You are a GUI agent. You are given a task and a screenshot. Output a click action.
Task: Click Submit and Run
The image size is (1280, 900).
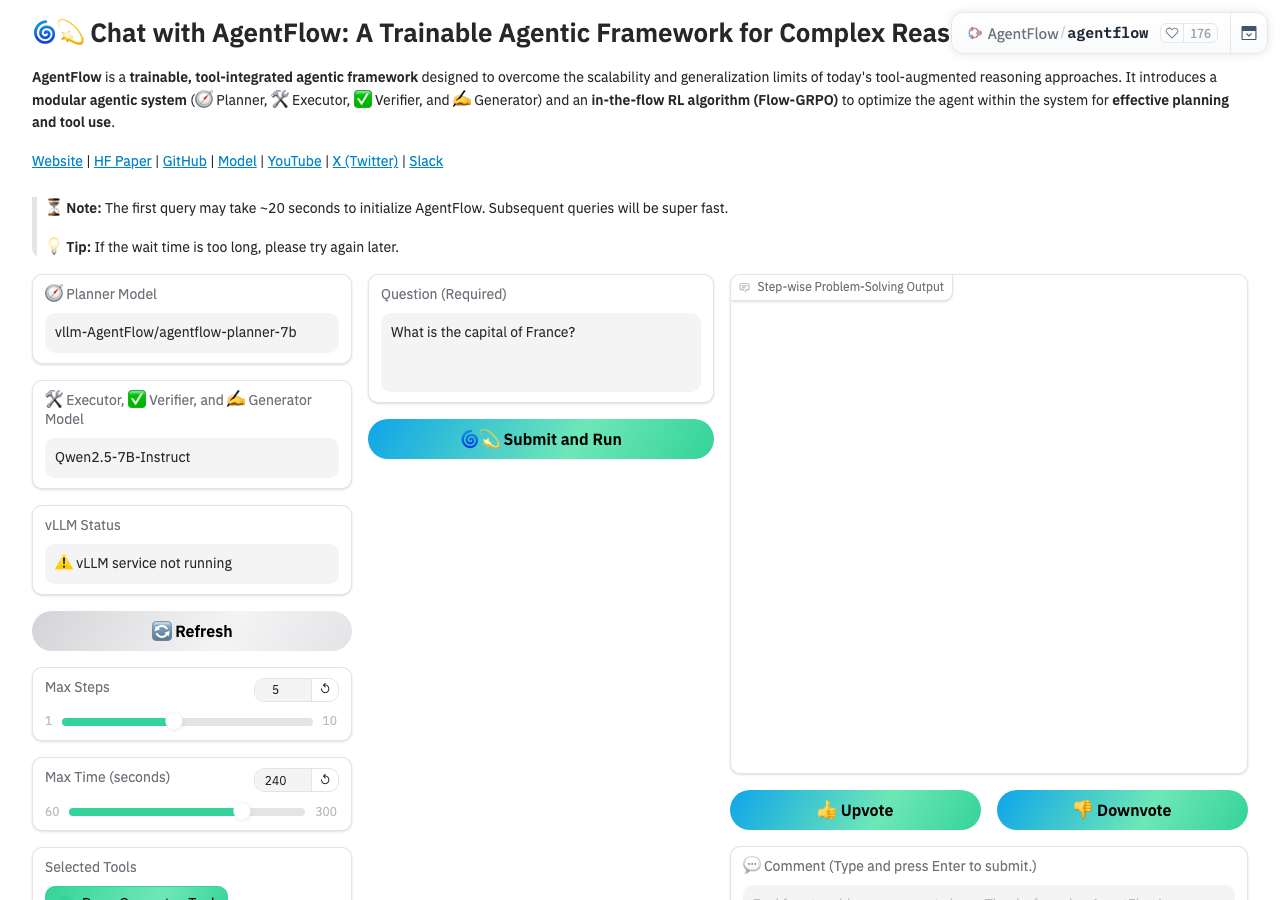pyautogui.click(x=541, y=439)
